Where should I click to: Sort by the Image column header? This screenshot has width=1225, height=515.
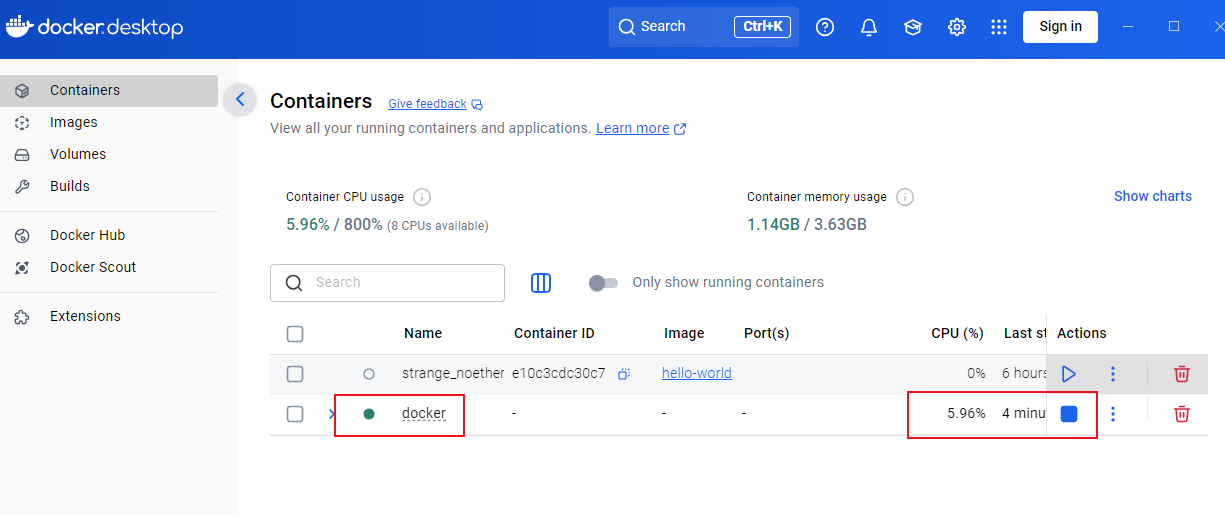coord(684,333)
